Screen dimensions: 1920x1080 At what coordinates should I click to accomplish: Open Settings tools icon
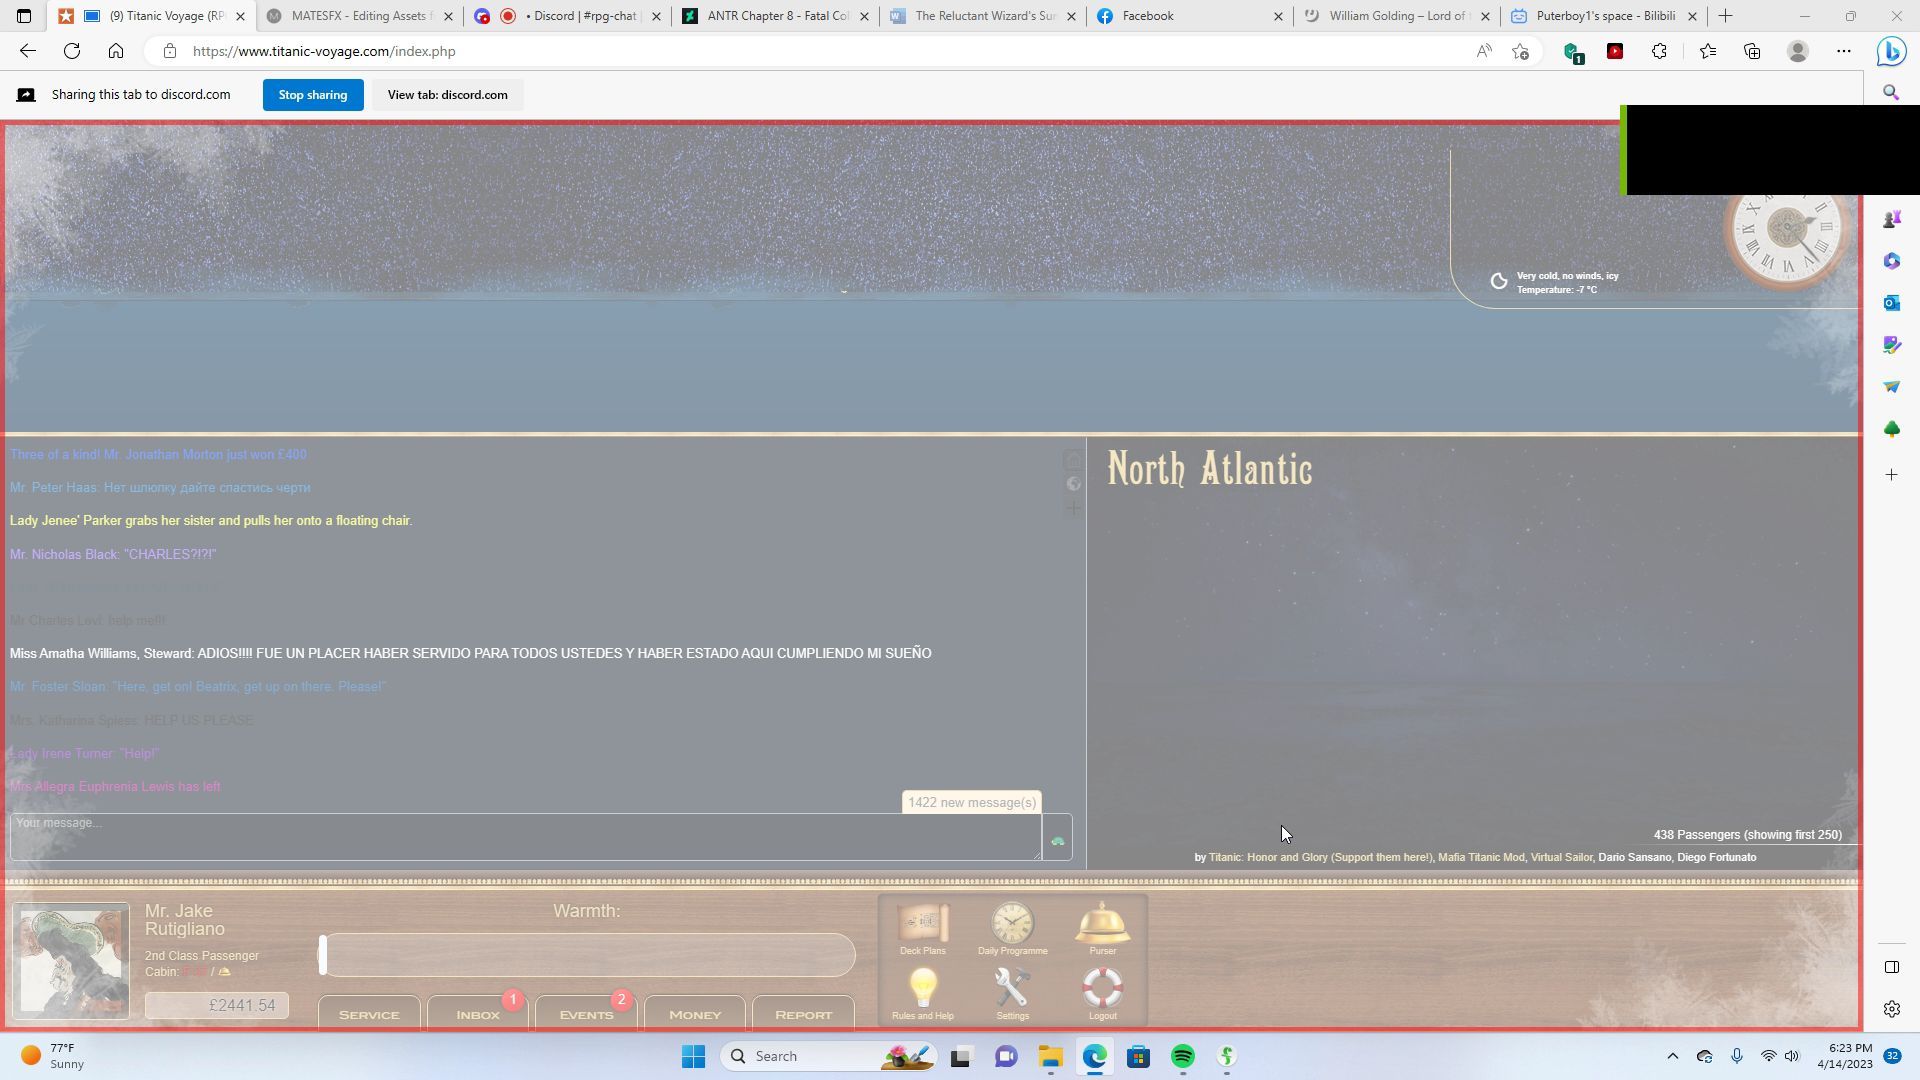point(1012,988)
